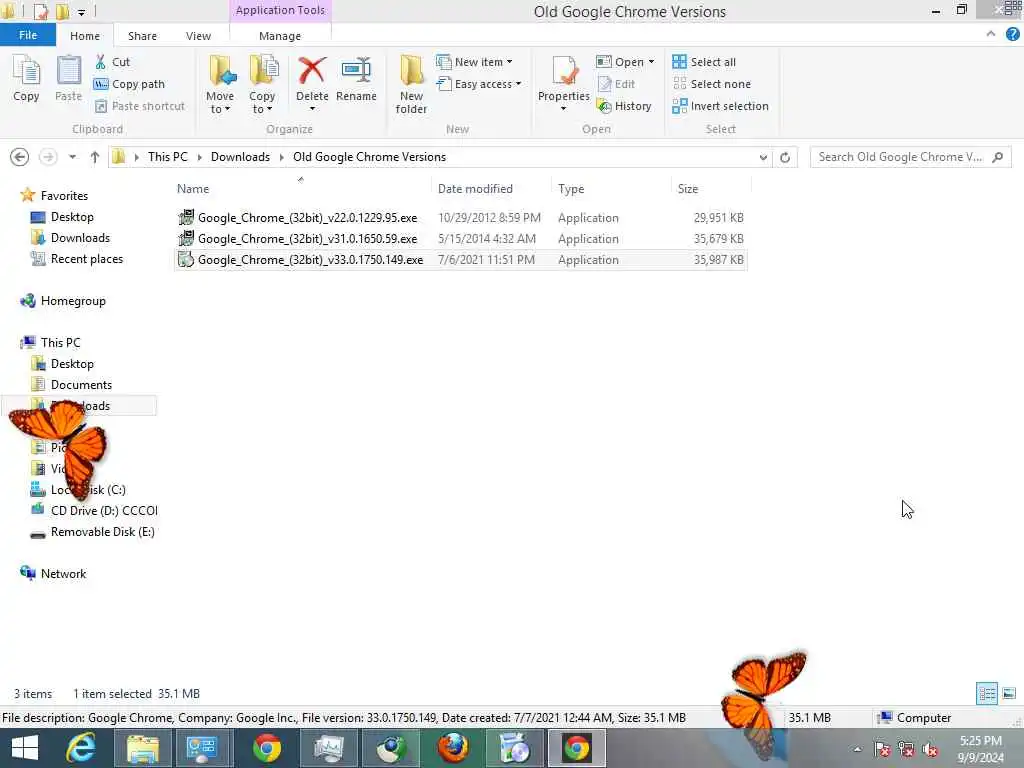Click Select none
This screenshot has width=1024, height=768.
[712, 84]
